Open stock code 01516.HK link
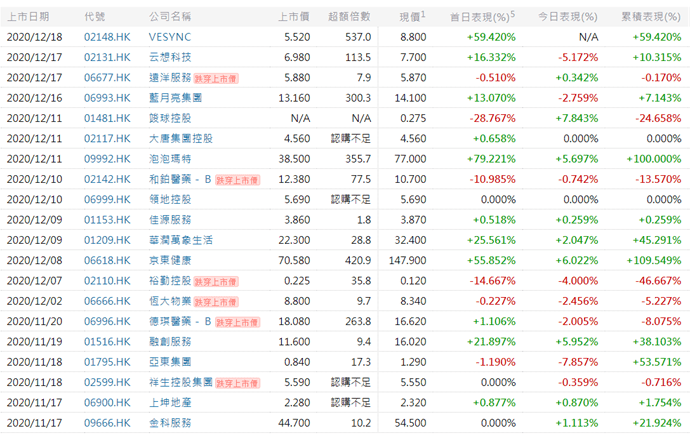The width and height of the screenshot is (690, 438). [x=107, y=342]
